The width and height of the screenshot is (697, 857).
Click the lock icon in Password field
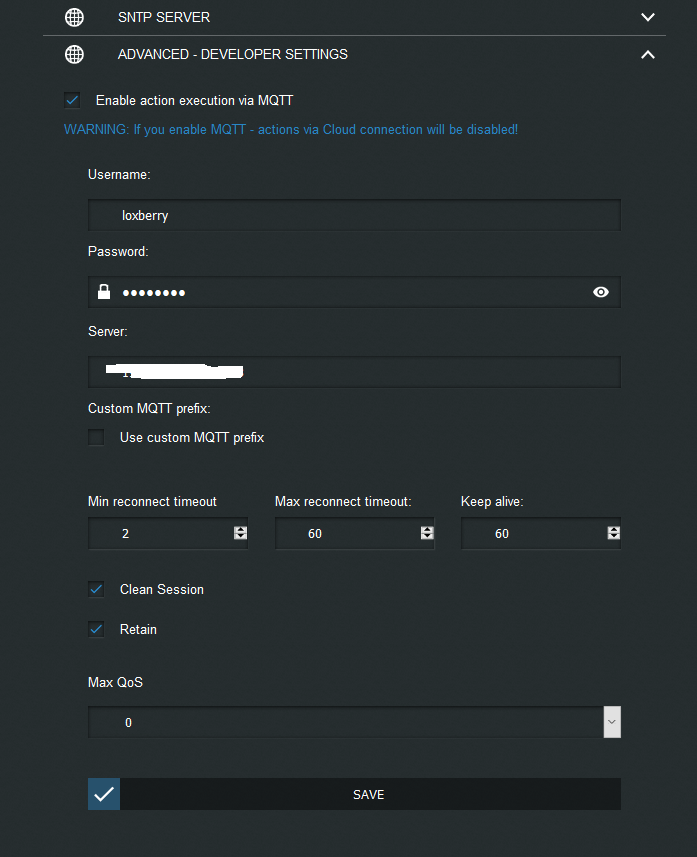click(x=104, y=292)
